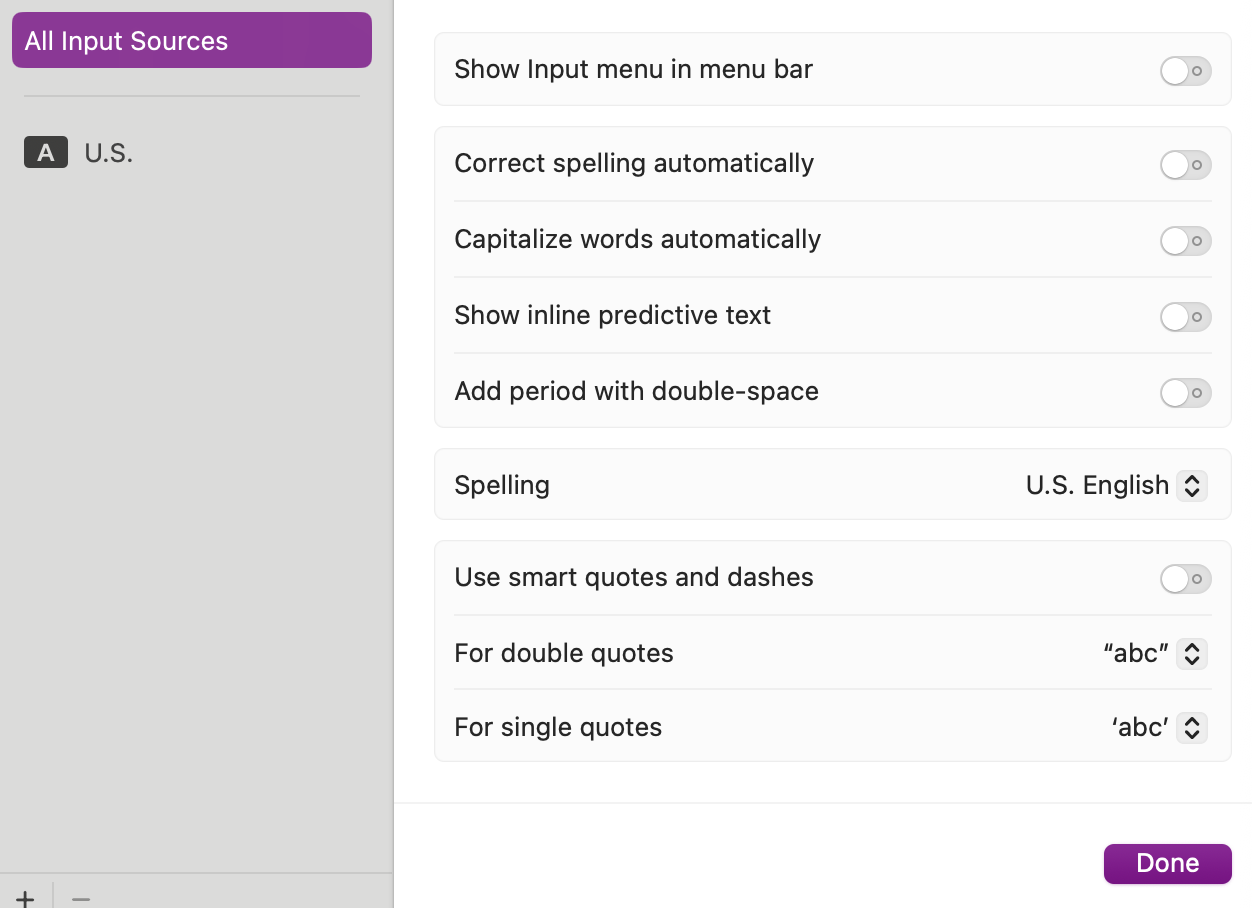Open the Spelling language dropdown
This screenshot has width=1252, height=908.
[x=1116, y=486]
